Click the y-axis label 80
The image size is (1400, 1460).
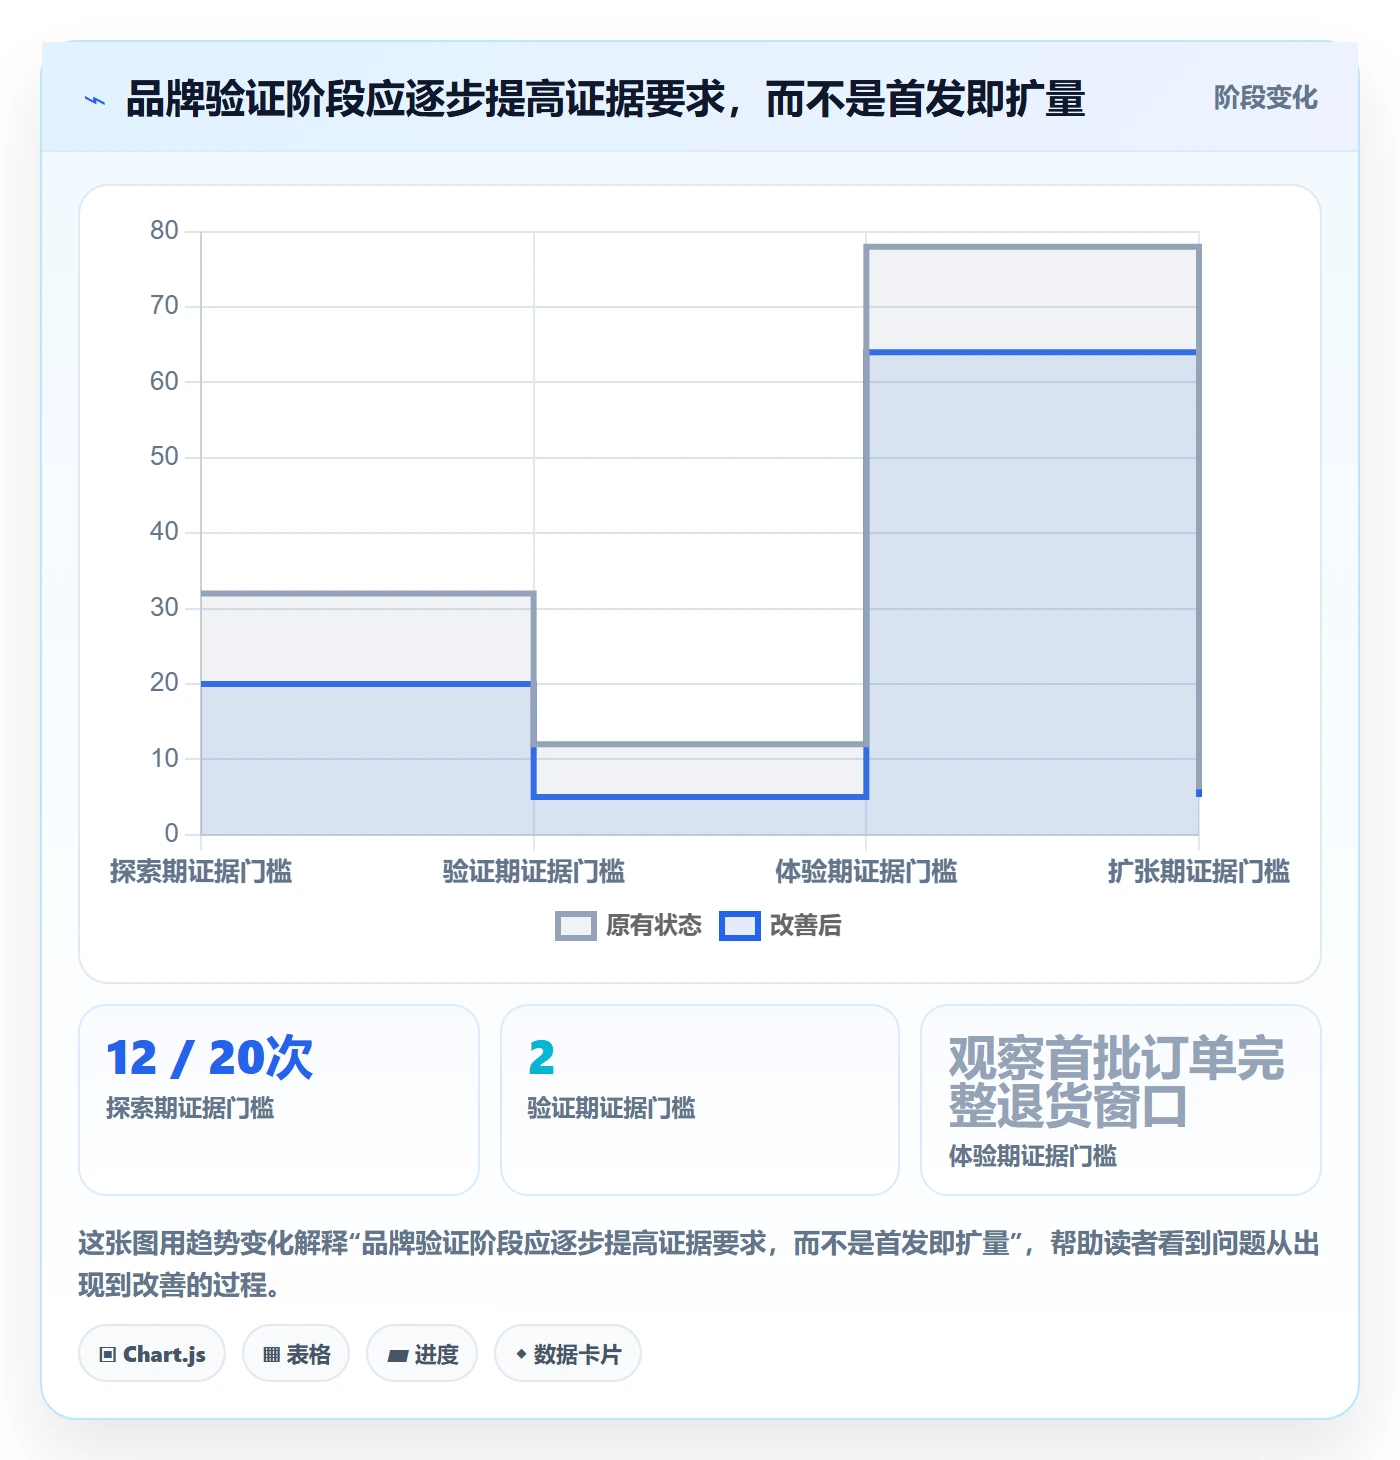[x=164, y=231]
